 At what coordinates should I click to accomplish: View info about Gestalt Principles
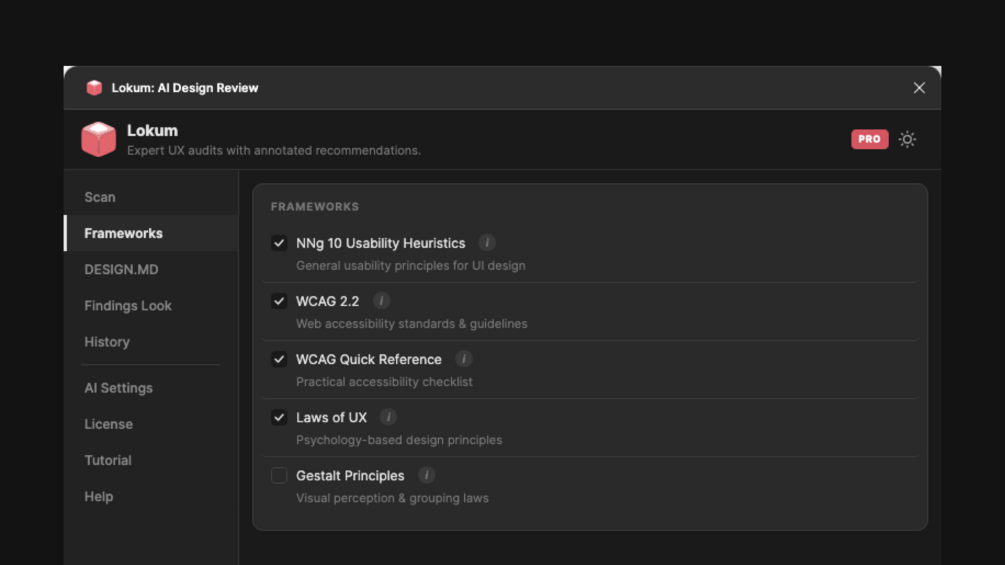click(427, 475)
